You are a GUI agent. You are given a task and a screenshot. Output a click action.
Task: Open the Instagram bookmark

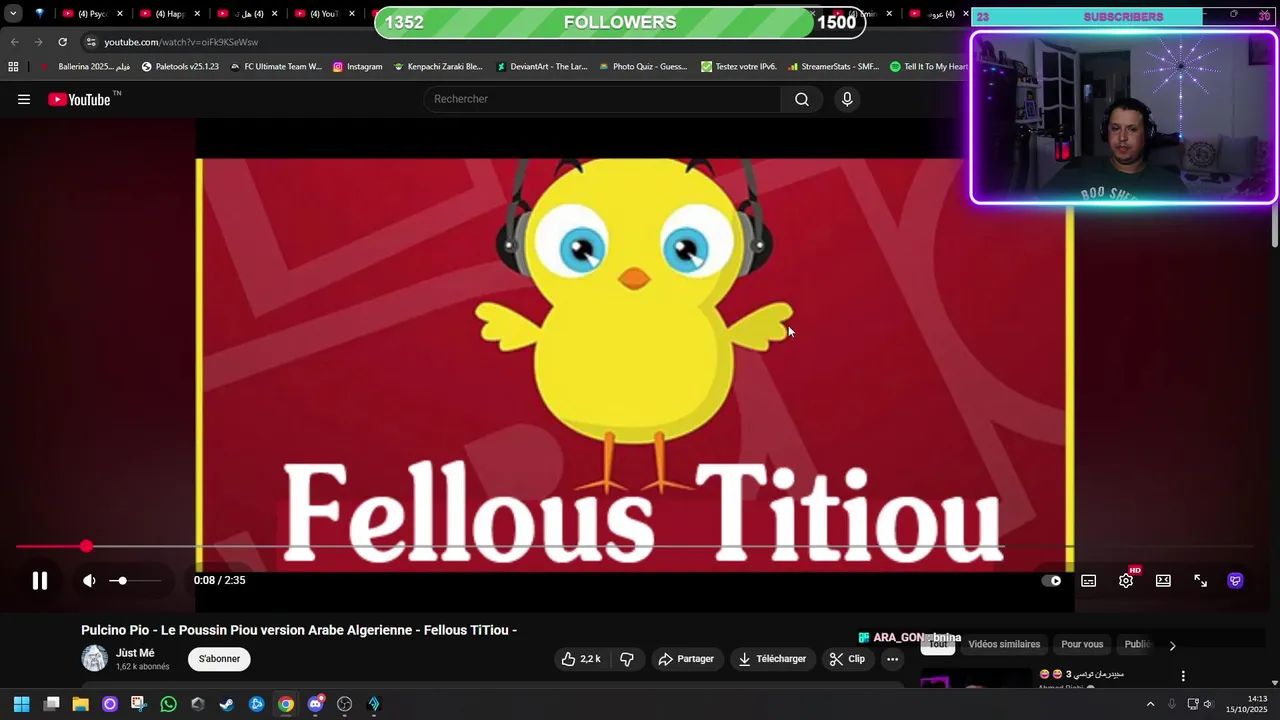(357, 67)
